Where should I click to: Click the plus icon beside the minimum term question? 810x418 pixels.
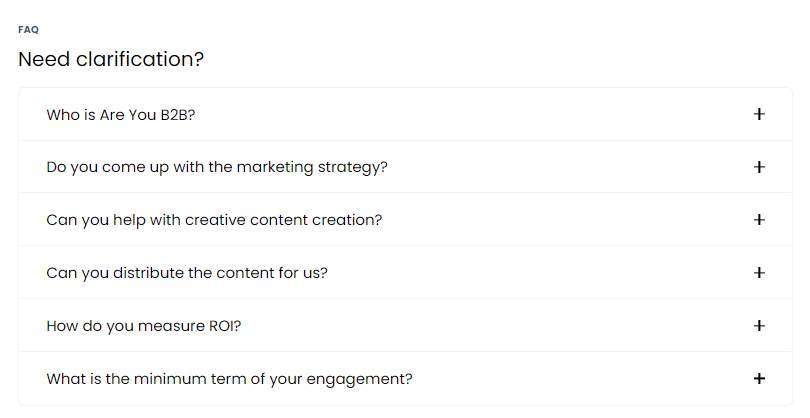(759, 378)
